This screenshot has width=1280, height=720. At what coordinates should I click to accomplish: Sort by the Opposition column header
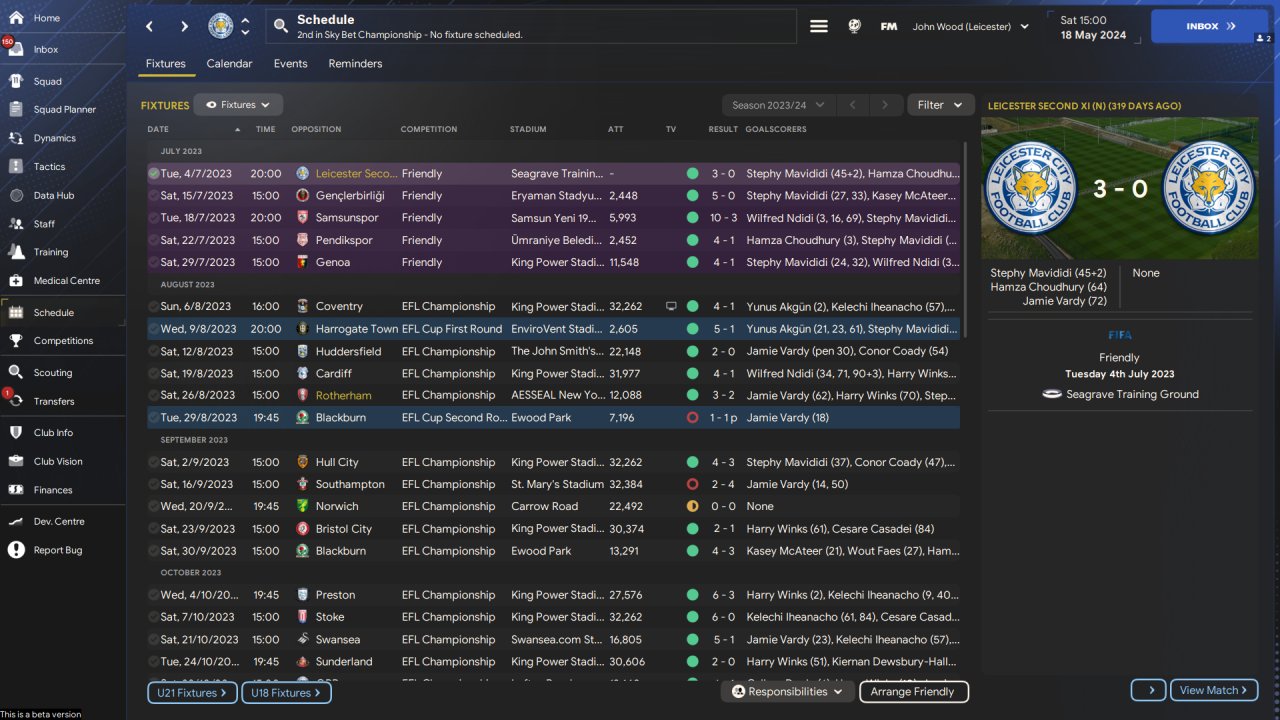coord(316,129)
